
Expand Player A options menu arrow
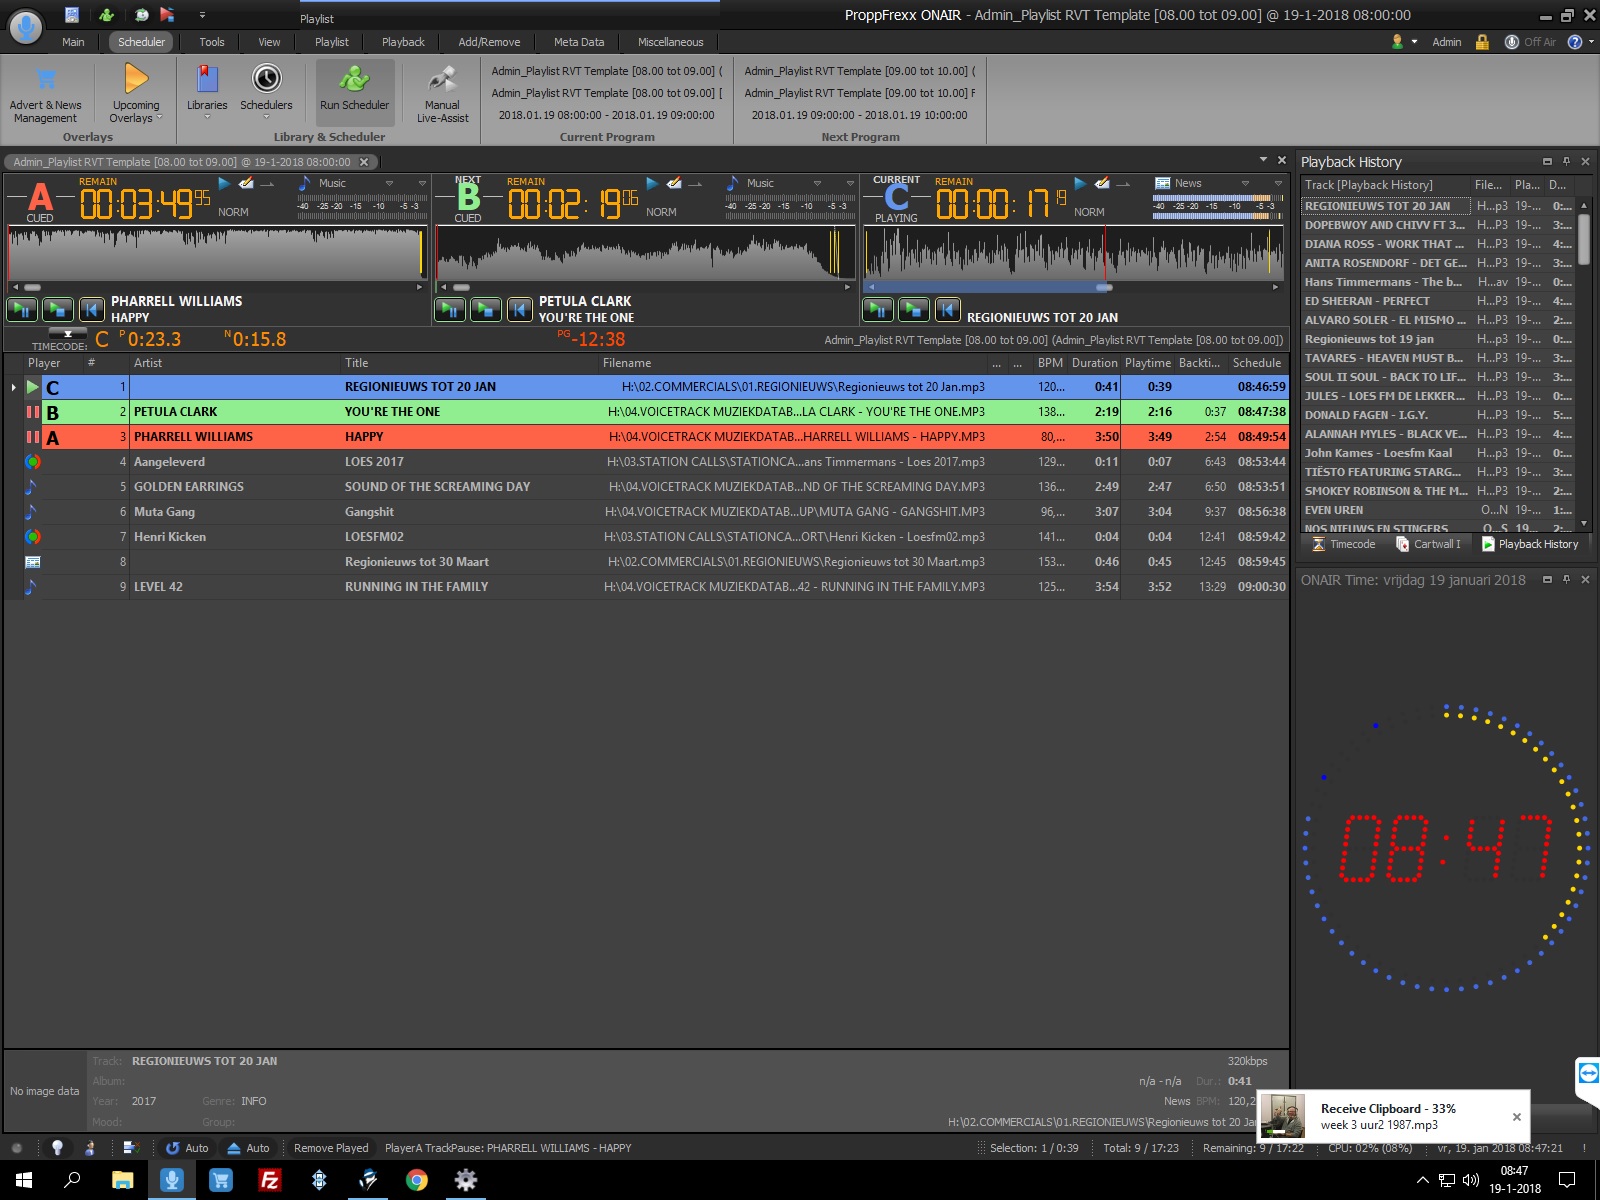pyautogui.click(x=422, y=183)
